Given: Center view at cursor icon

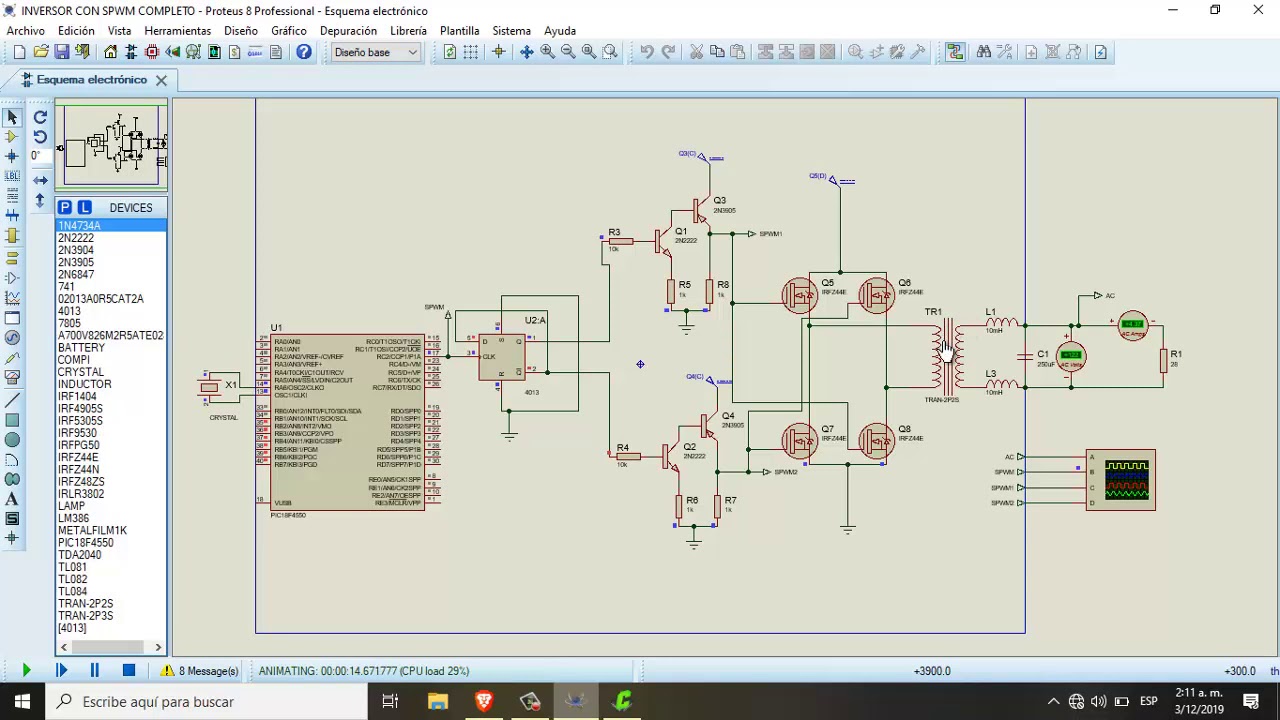Looking at the screenshot, I should tap(526, 52).
